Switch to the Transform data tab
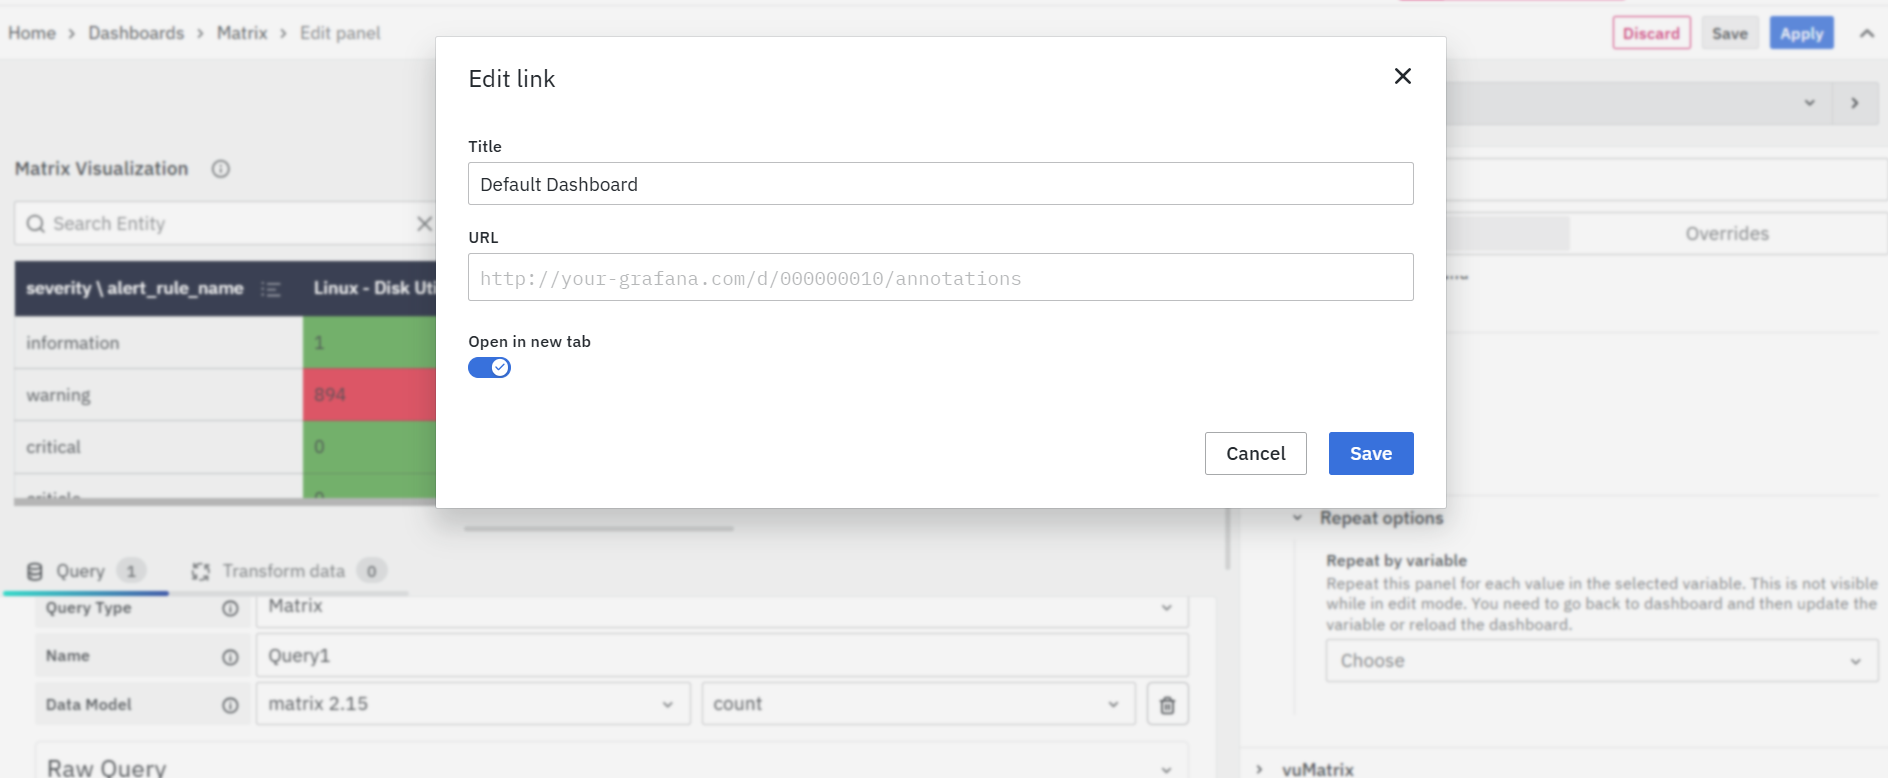The height and width of the screenshot is (778, 1888). click(x=284, y=571)
